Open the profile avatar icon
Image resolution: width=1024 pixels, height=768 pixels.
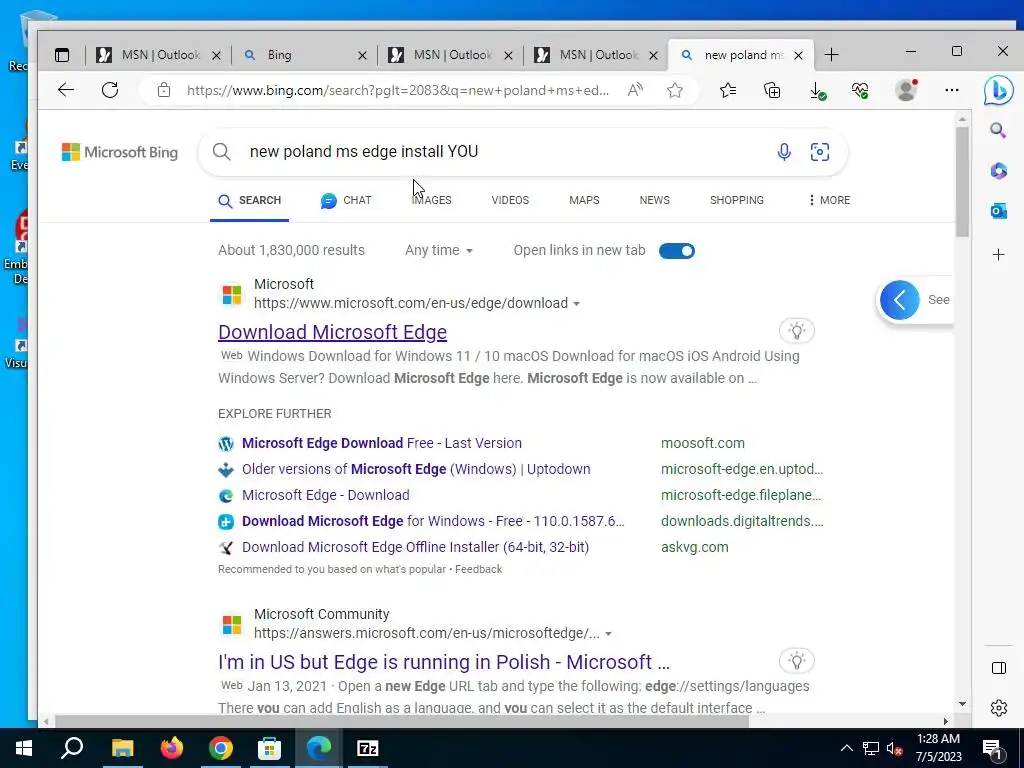point(906,90)
